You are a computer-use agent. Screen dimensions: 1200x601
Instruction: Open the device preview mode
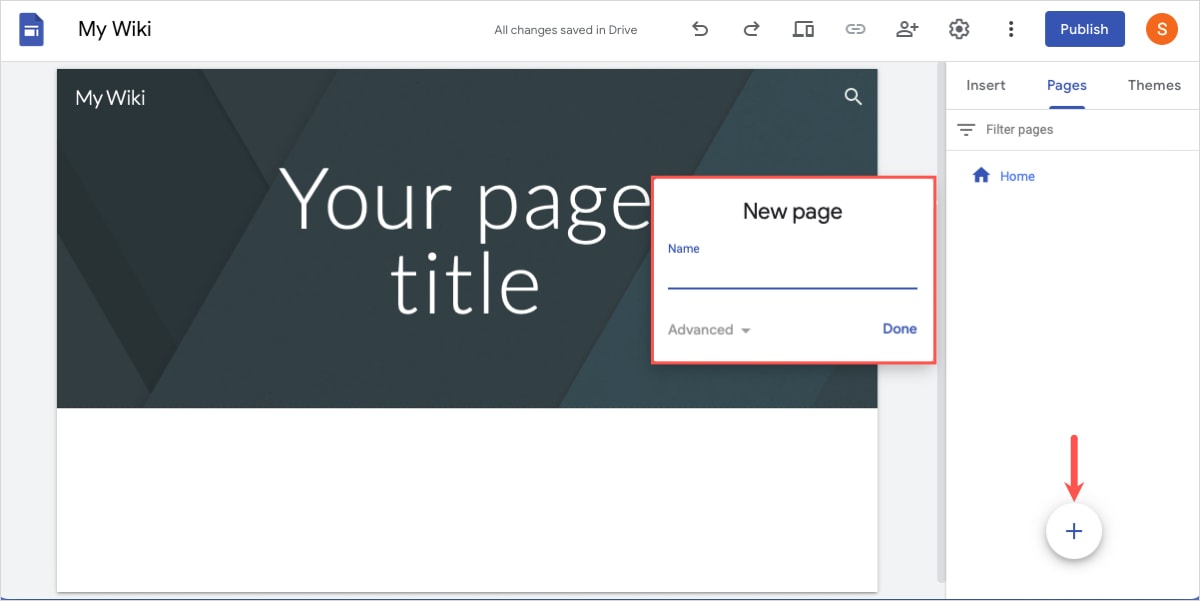click(x=803, y=29)
